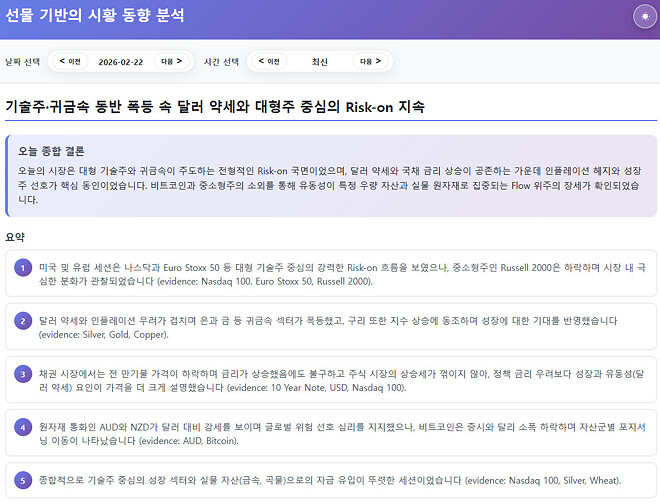Viewport: 660px width, 504px height.
Task: Click the '오늘 종합 결론' heading
Action: pos(51,151)
